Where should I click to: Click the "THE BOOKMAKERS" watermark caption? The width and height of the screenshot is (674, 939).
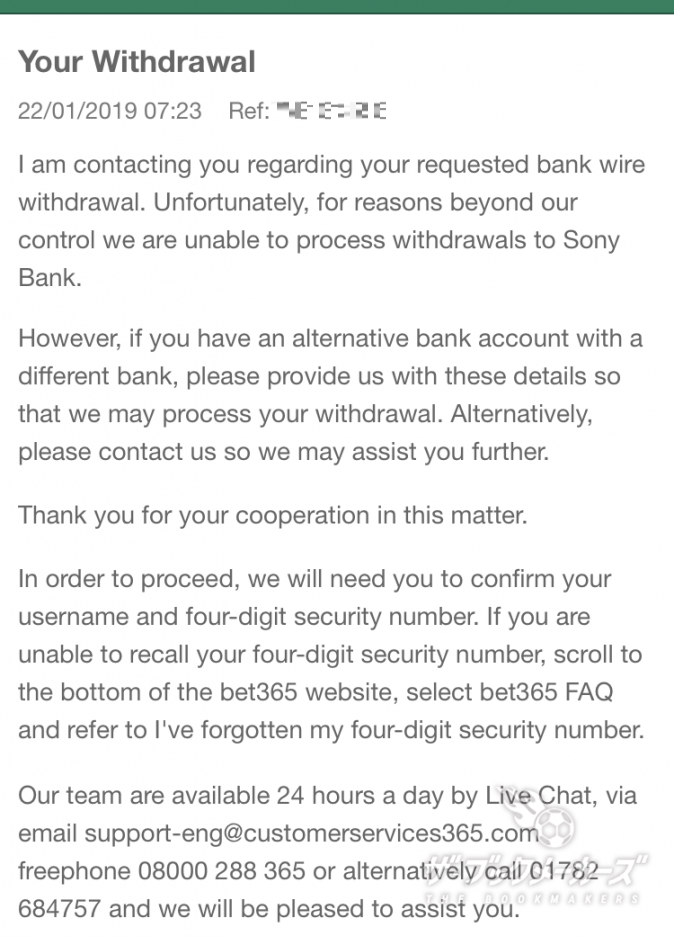pos(532,898)
